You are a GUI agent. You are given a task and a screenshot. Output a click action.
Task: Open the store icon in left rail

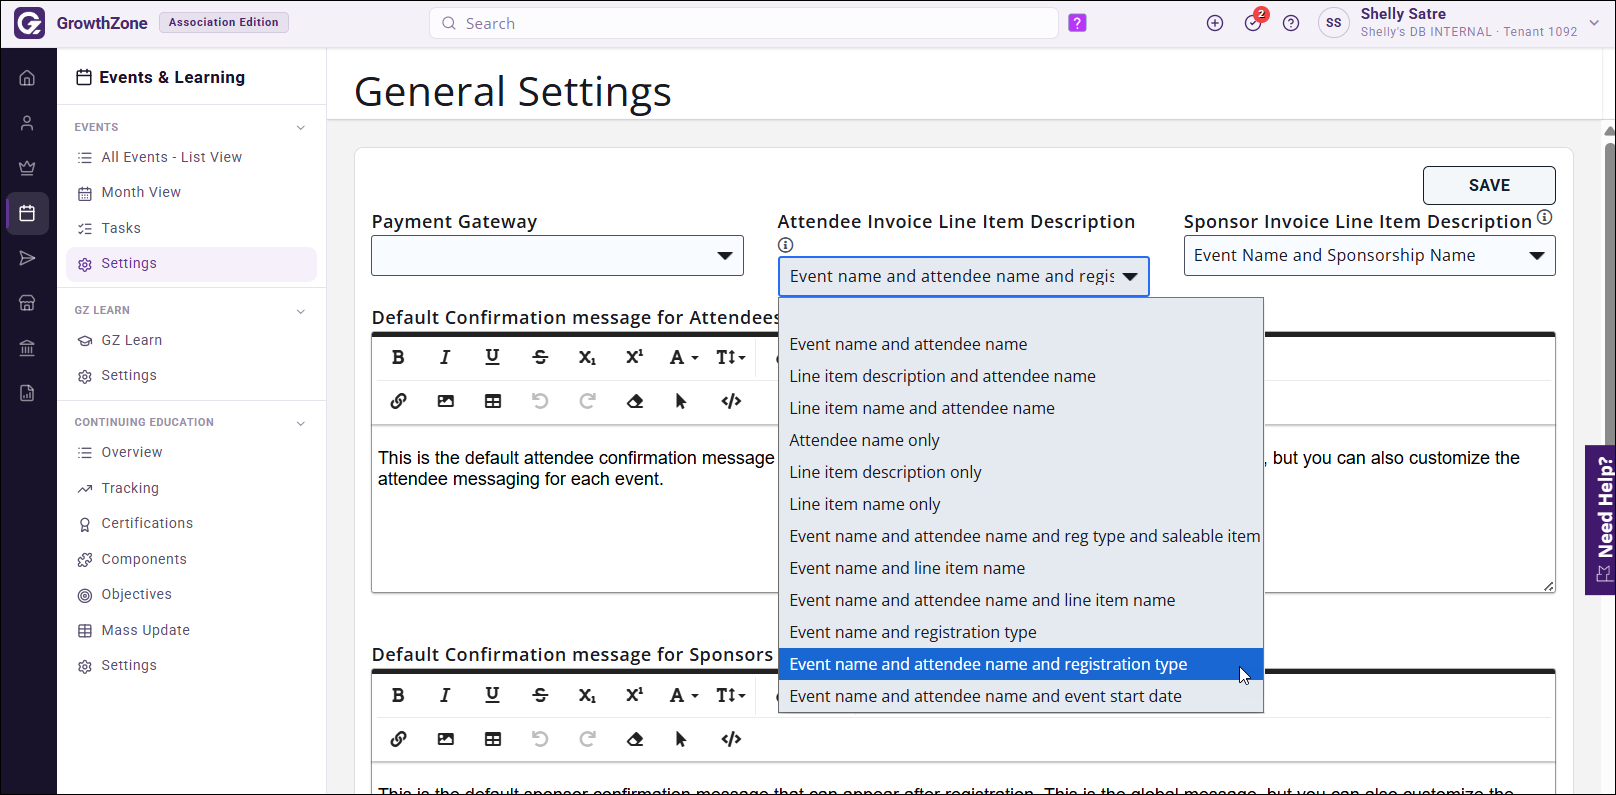click(x=27, y=303)
